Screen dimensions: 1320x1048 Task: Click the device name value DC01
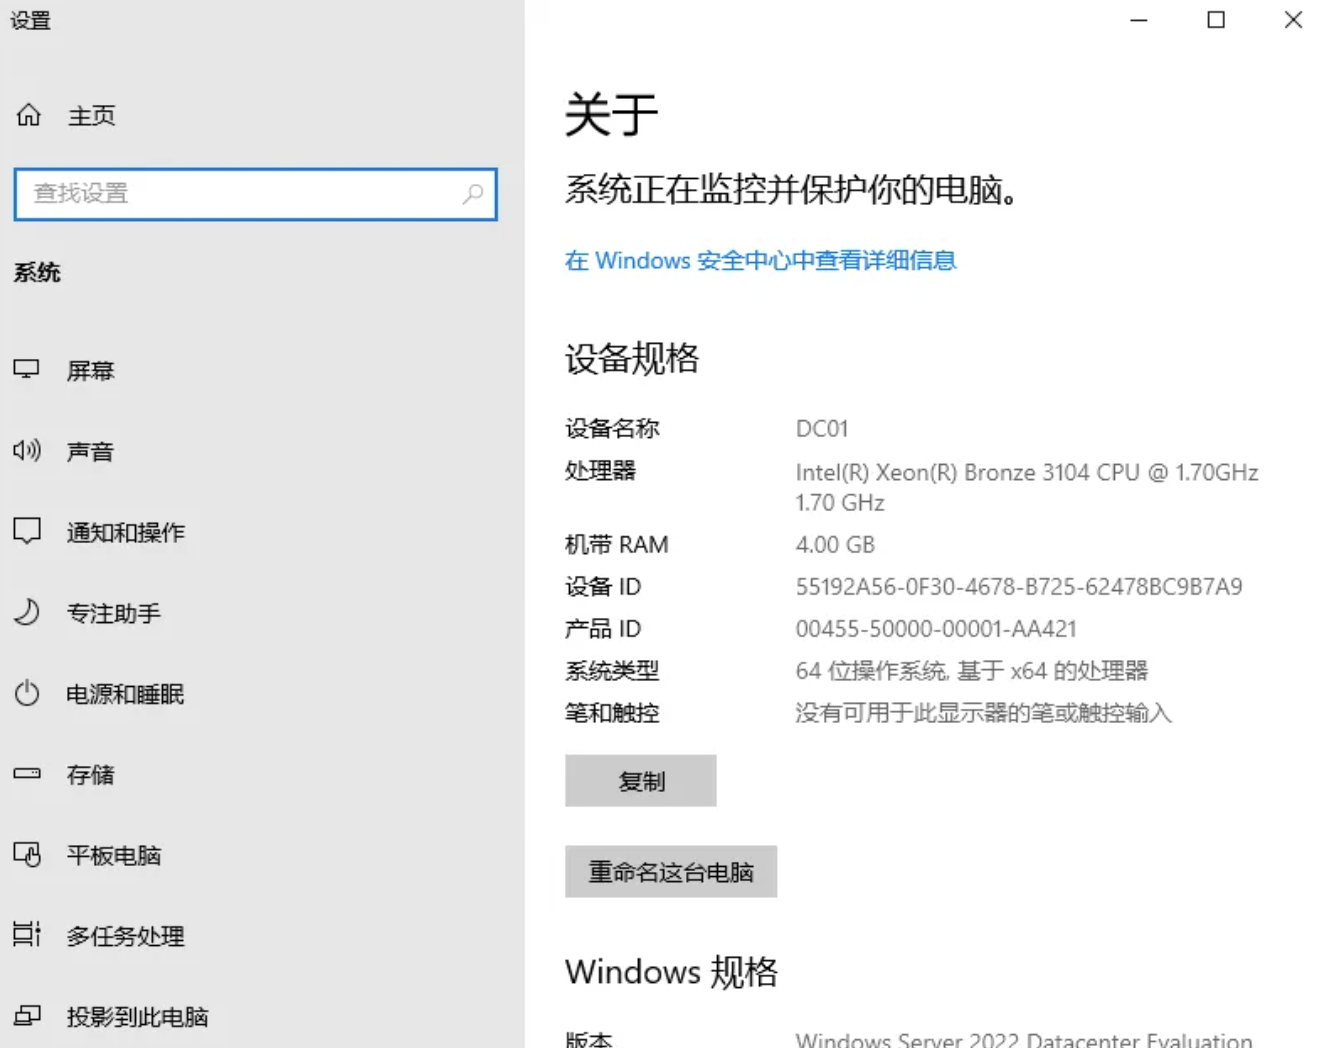[x=822, y=429]
